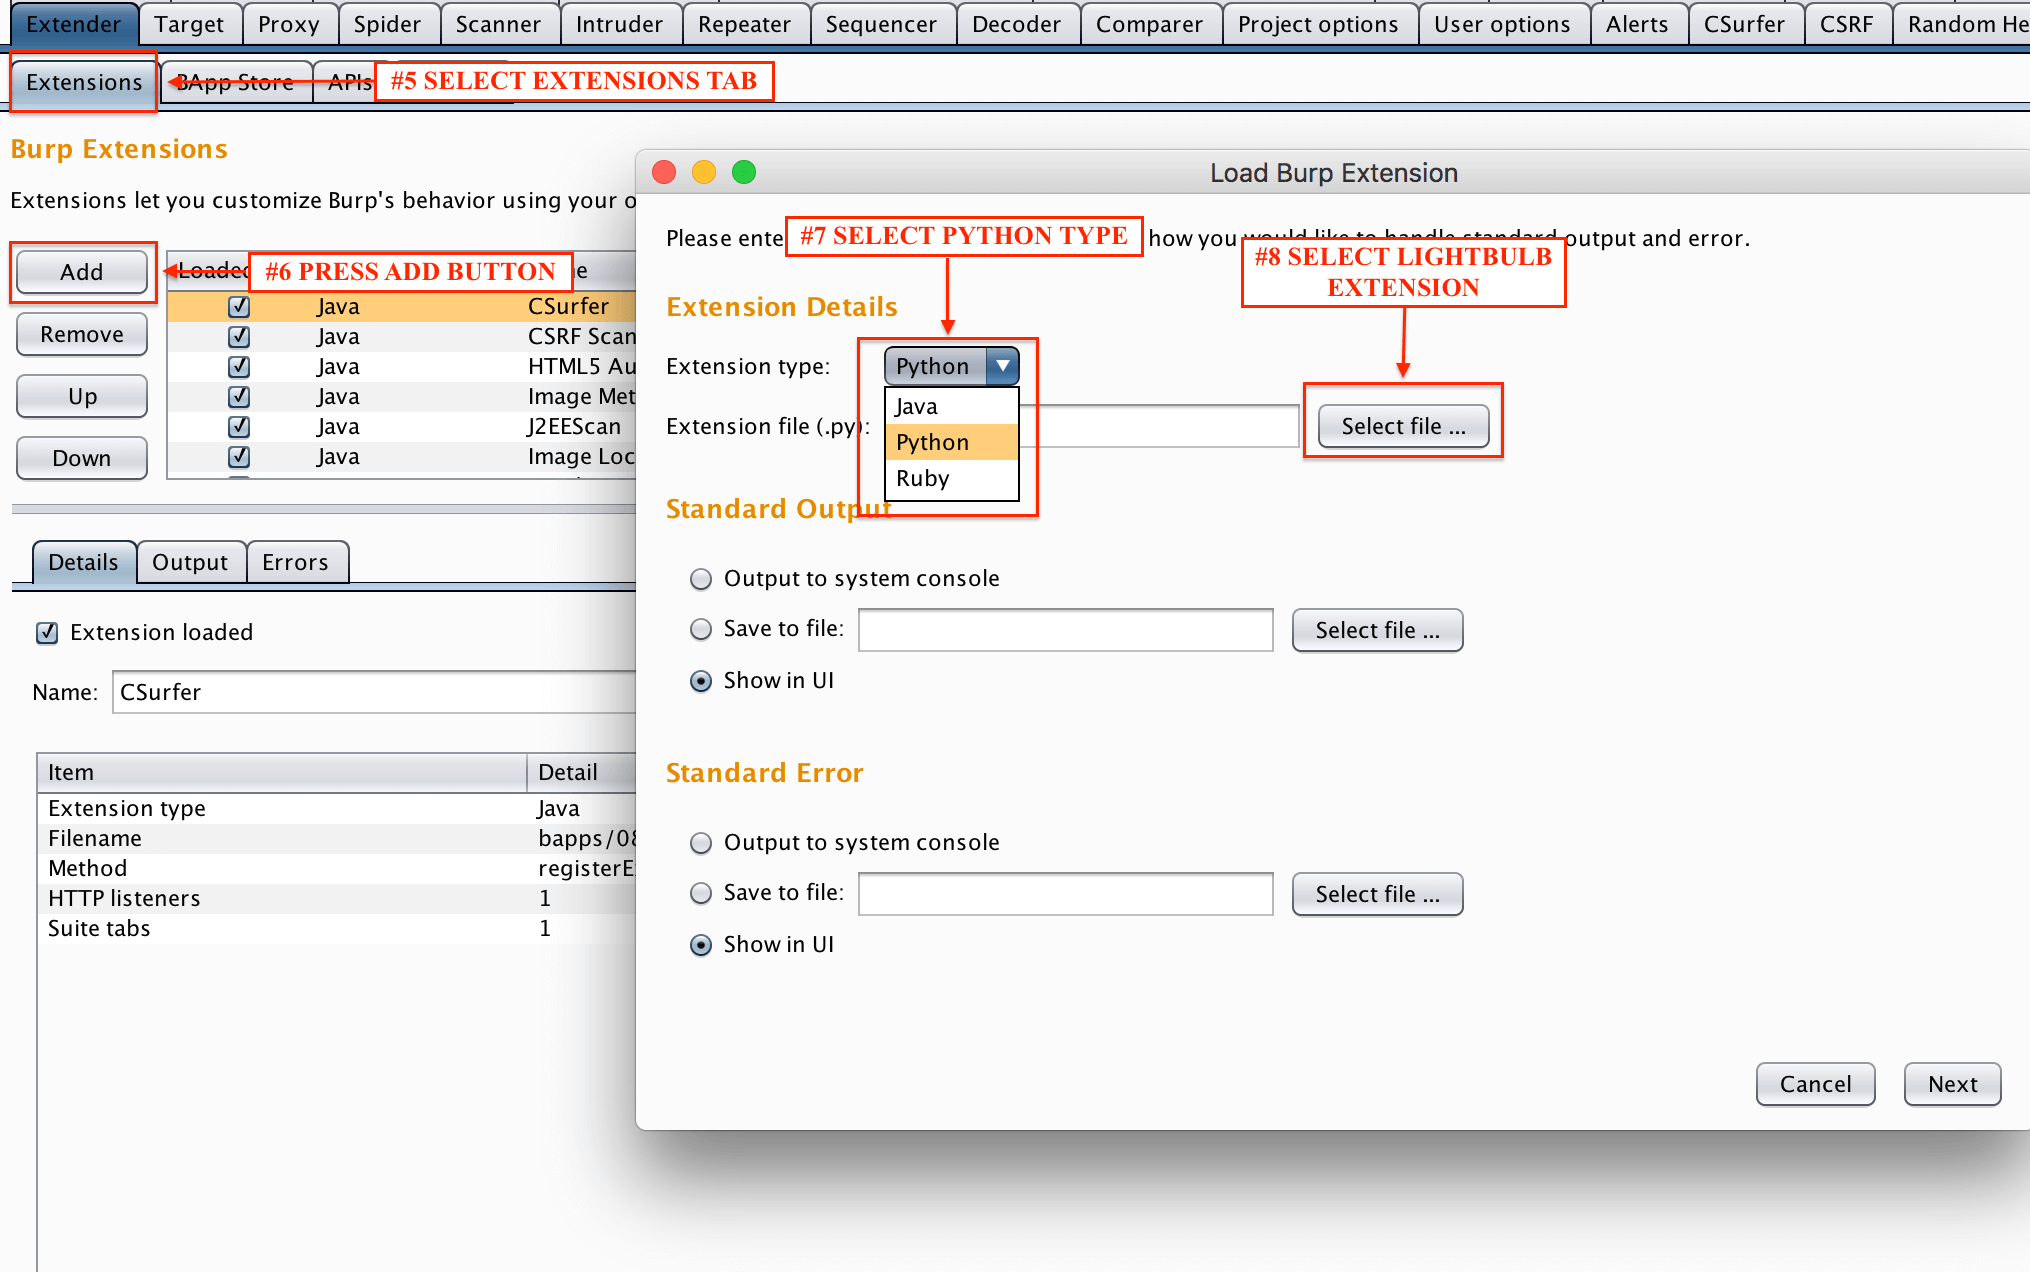
Task: Toggle the Extension loaded checkbox in Details
Action: click(x=47, y=632)
